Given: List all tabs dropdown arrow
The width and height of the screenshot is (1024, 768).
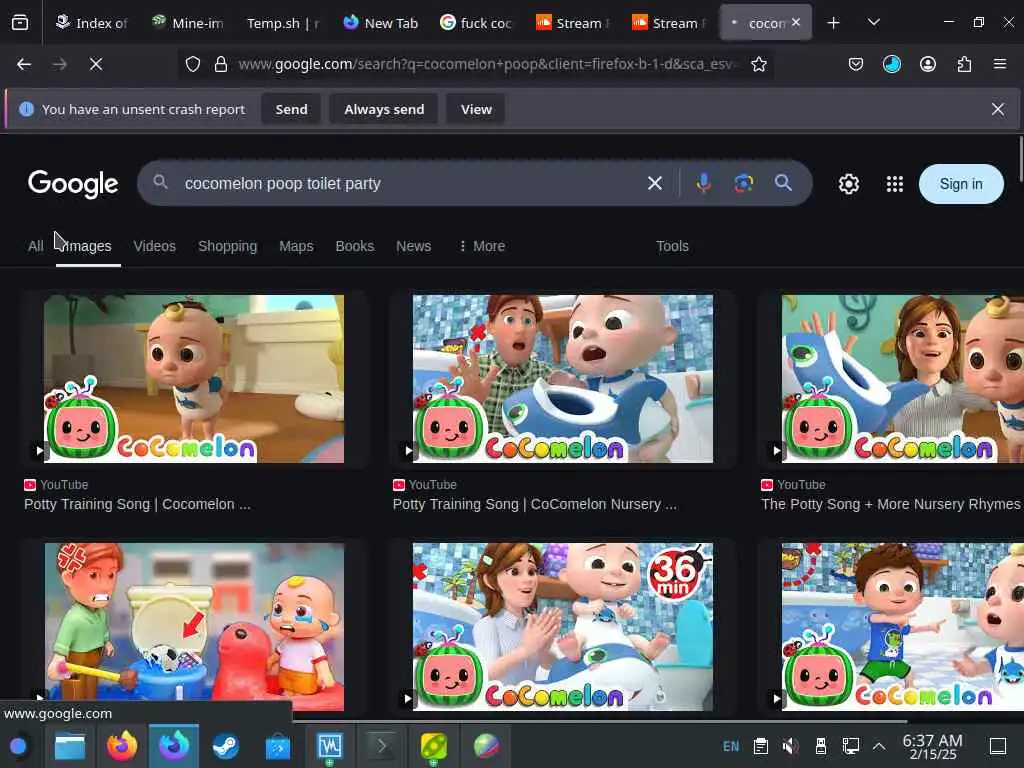Looking at the screenshot, I should [874, 23].
